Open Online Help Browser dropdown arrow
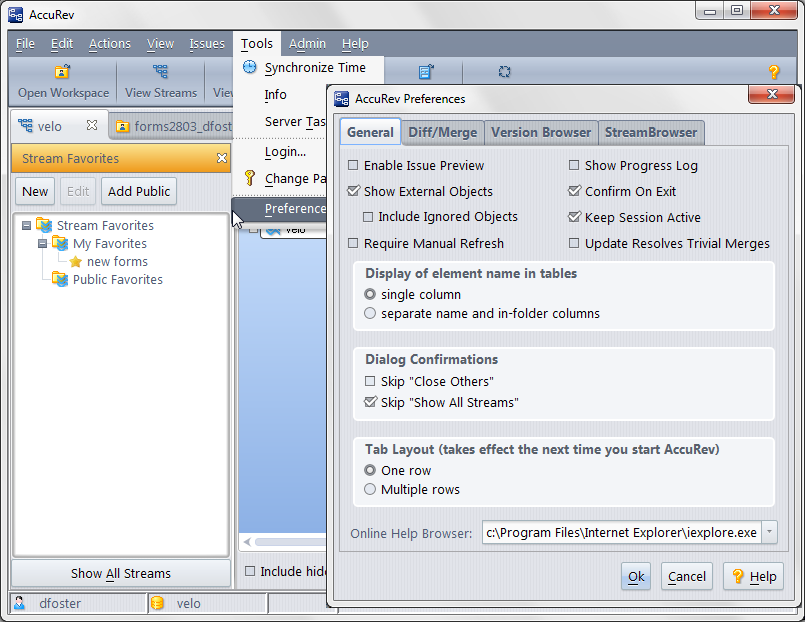 [769, 533]
